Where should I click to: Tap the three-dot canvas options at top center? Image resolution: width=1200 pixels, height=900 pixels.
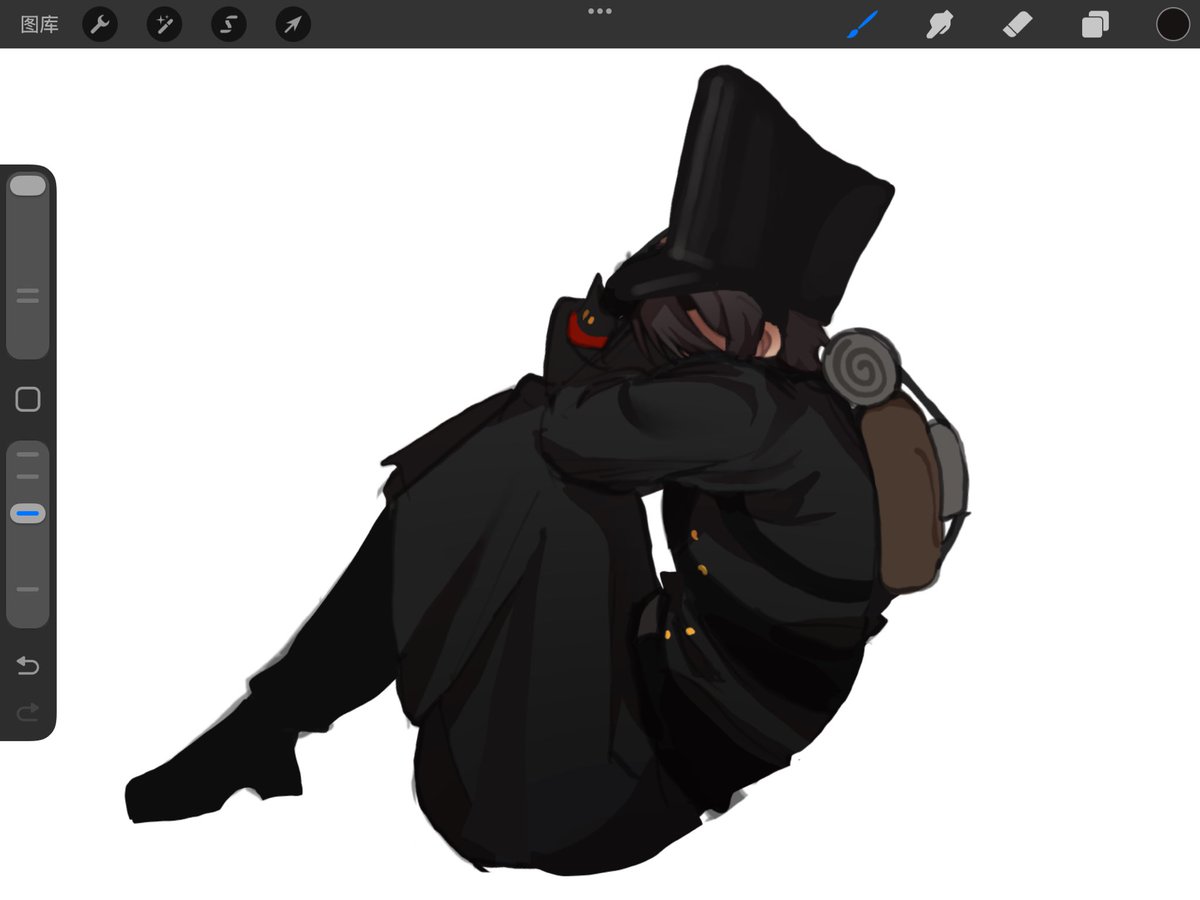[x=600, y=11]
